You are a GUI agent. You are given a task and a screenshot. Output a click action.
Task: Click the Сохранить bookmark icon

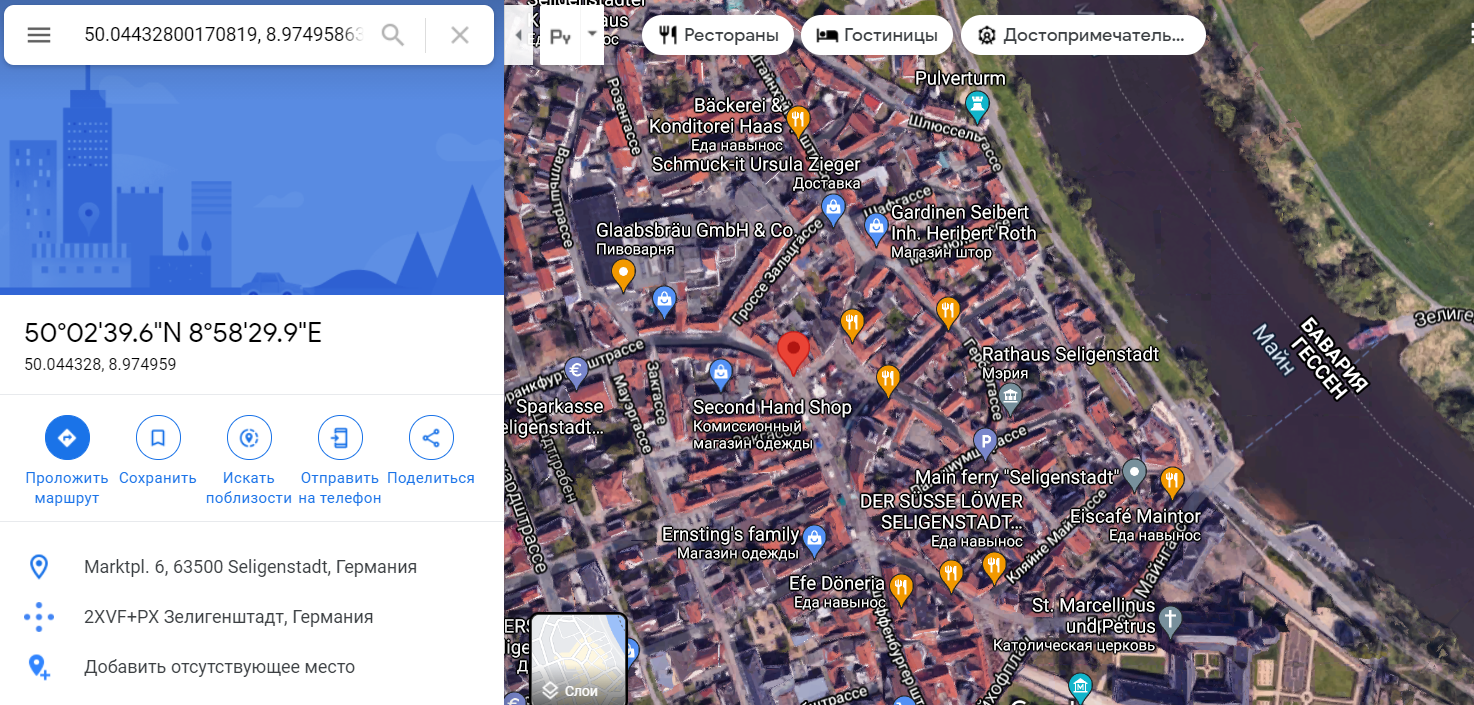click(x=158, y=437)
